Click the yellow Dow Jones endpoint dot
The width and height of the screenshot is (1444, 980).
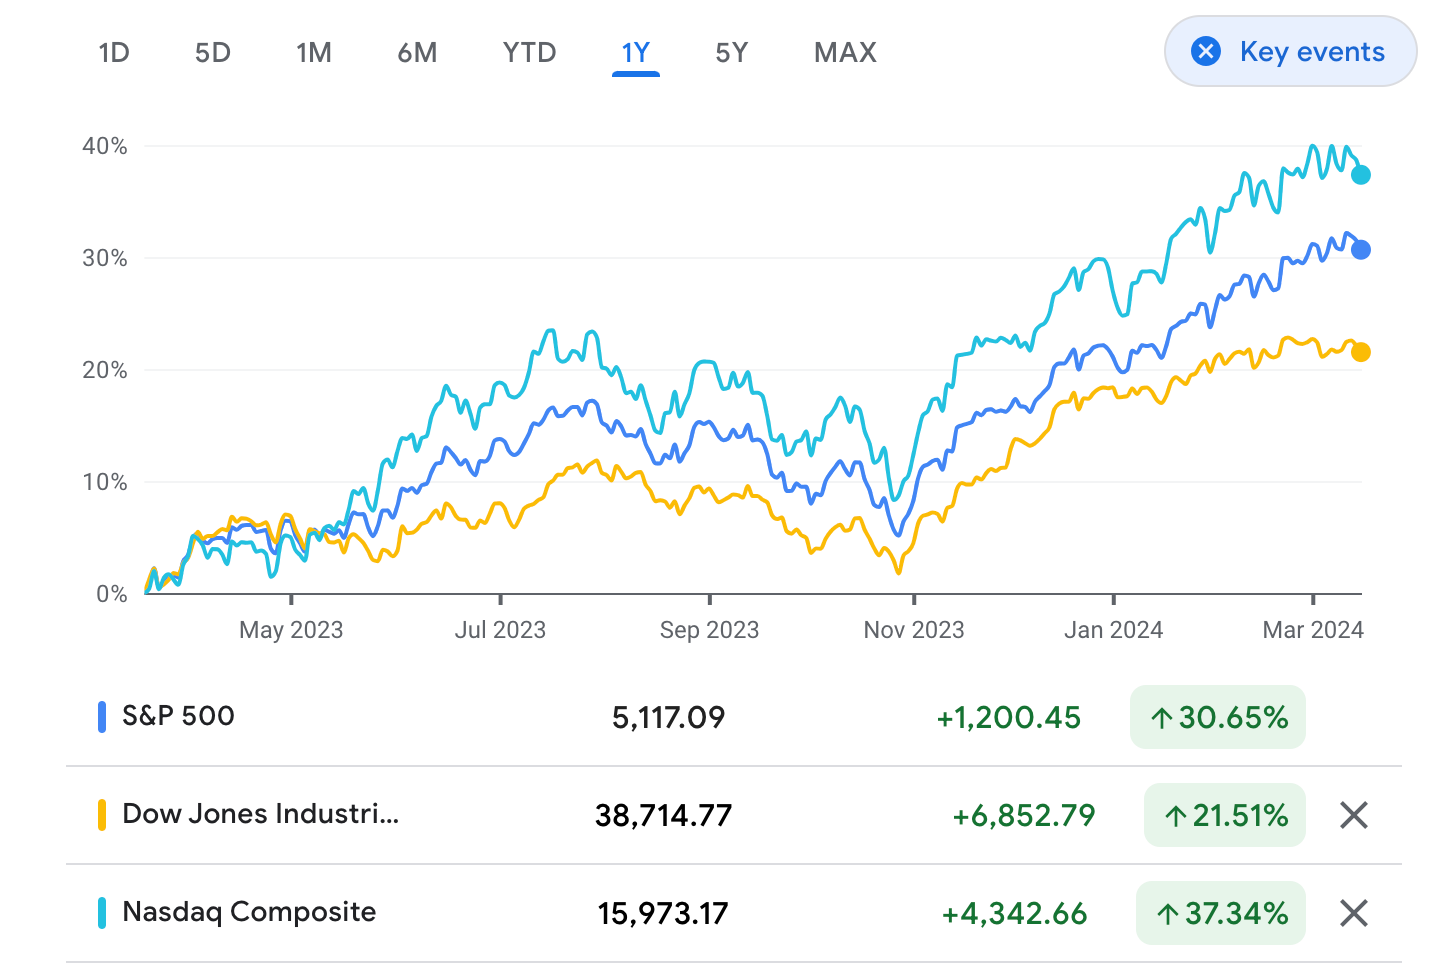click(1361, 352)
